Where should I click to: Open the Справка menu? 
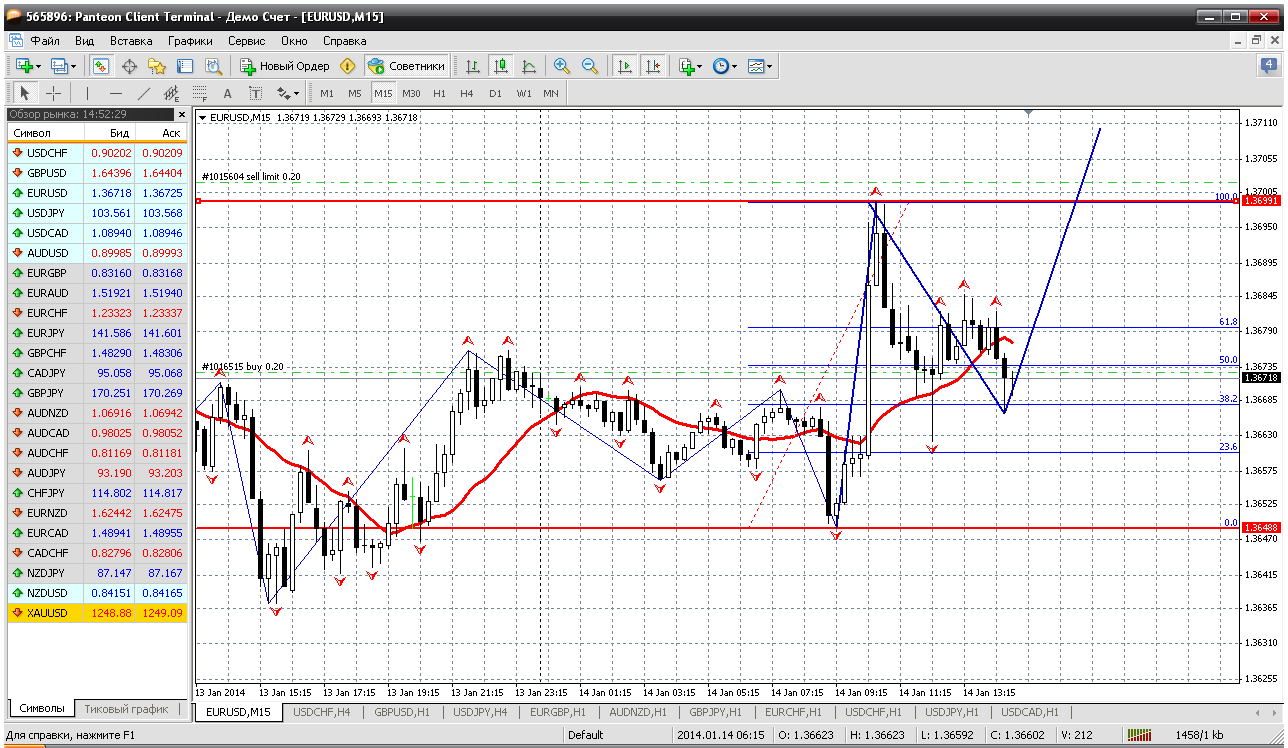[345, 41]
